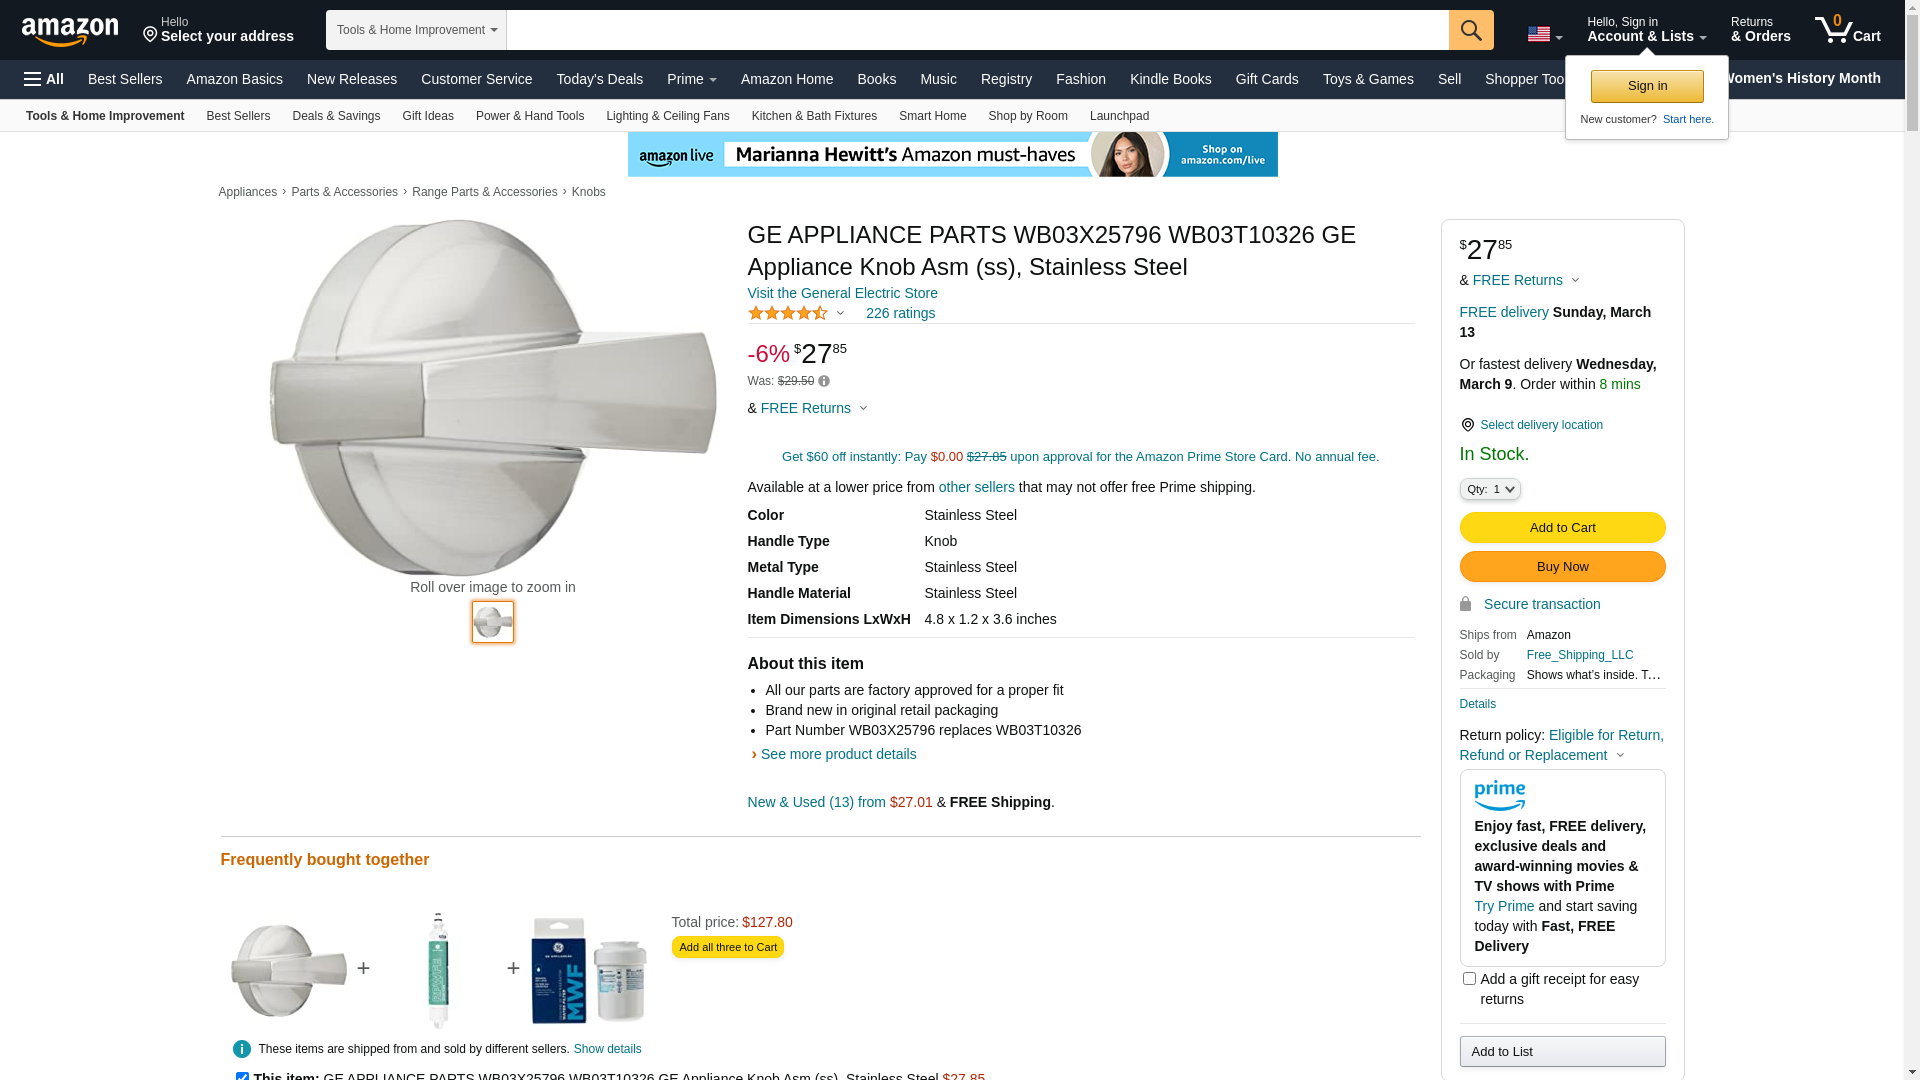Select the knob product thumbnail
The height and width of the screenshot is (1080, 1920).
click(493, 622)
